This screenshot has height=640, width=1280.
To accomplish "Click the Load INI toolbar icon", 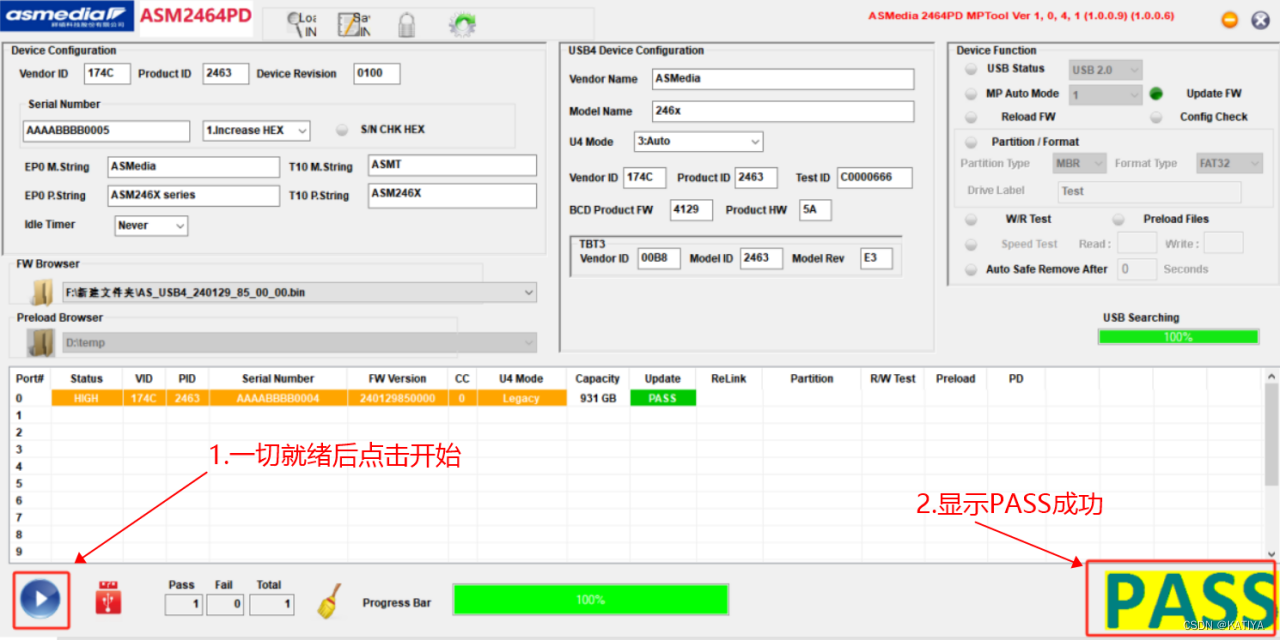I will [301, 24].
